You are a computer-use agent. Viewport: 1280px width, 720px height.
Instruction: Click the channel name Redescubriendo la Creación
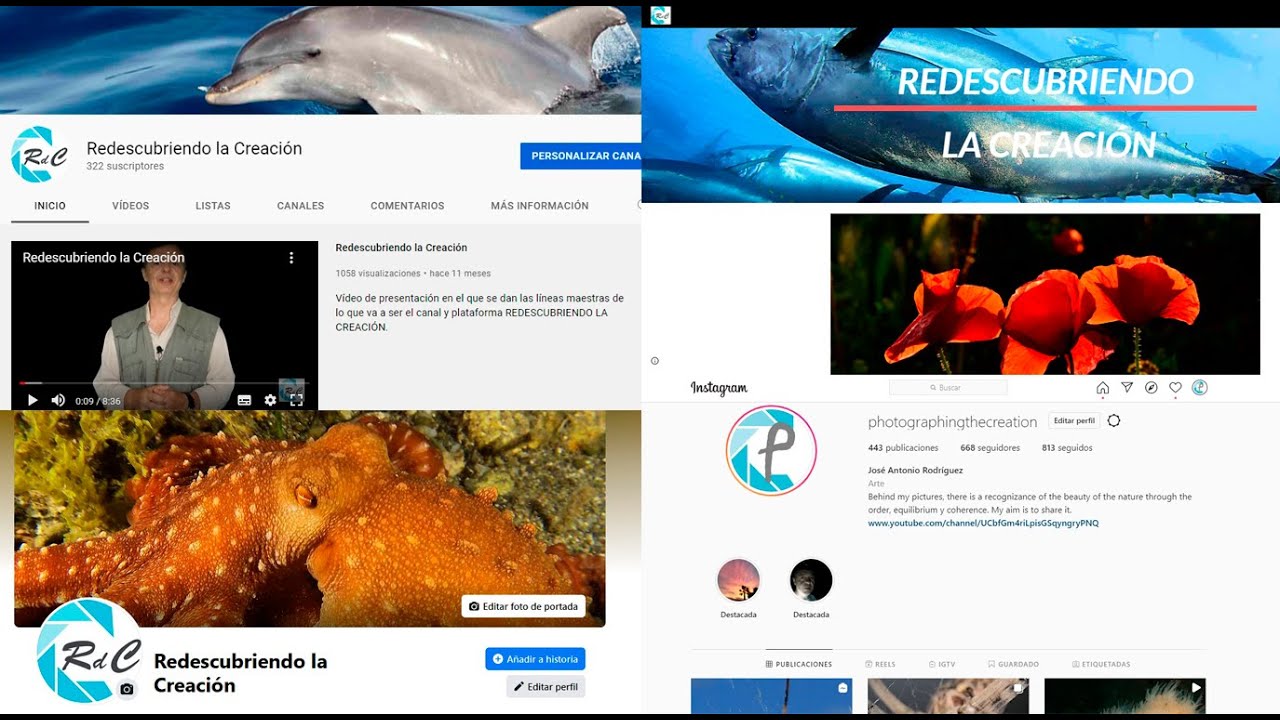click(x=194, y=148)
